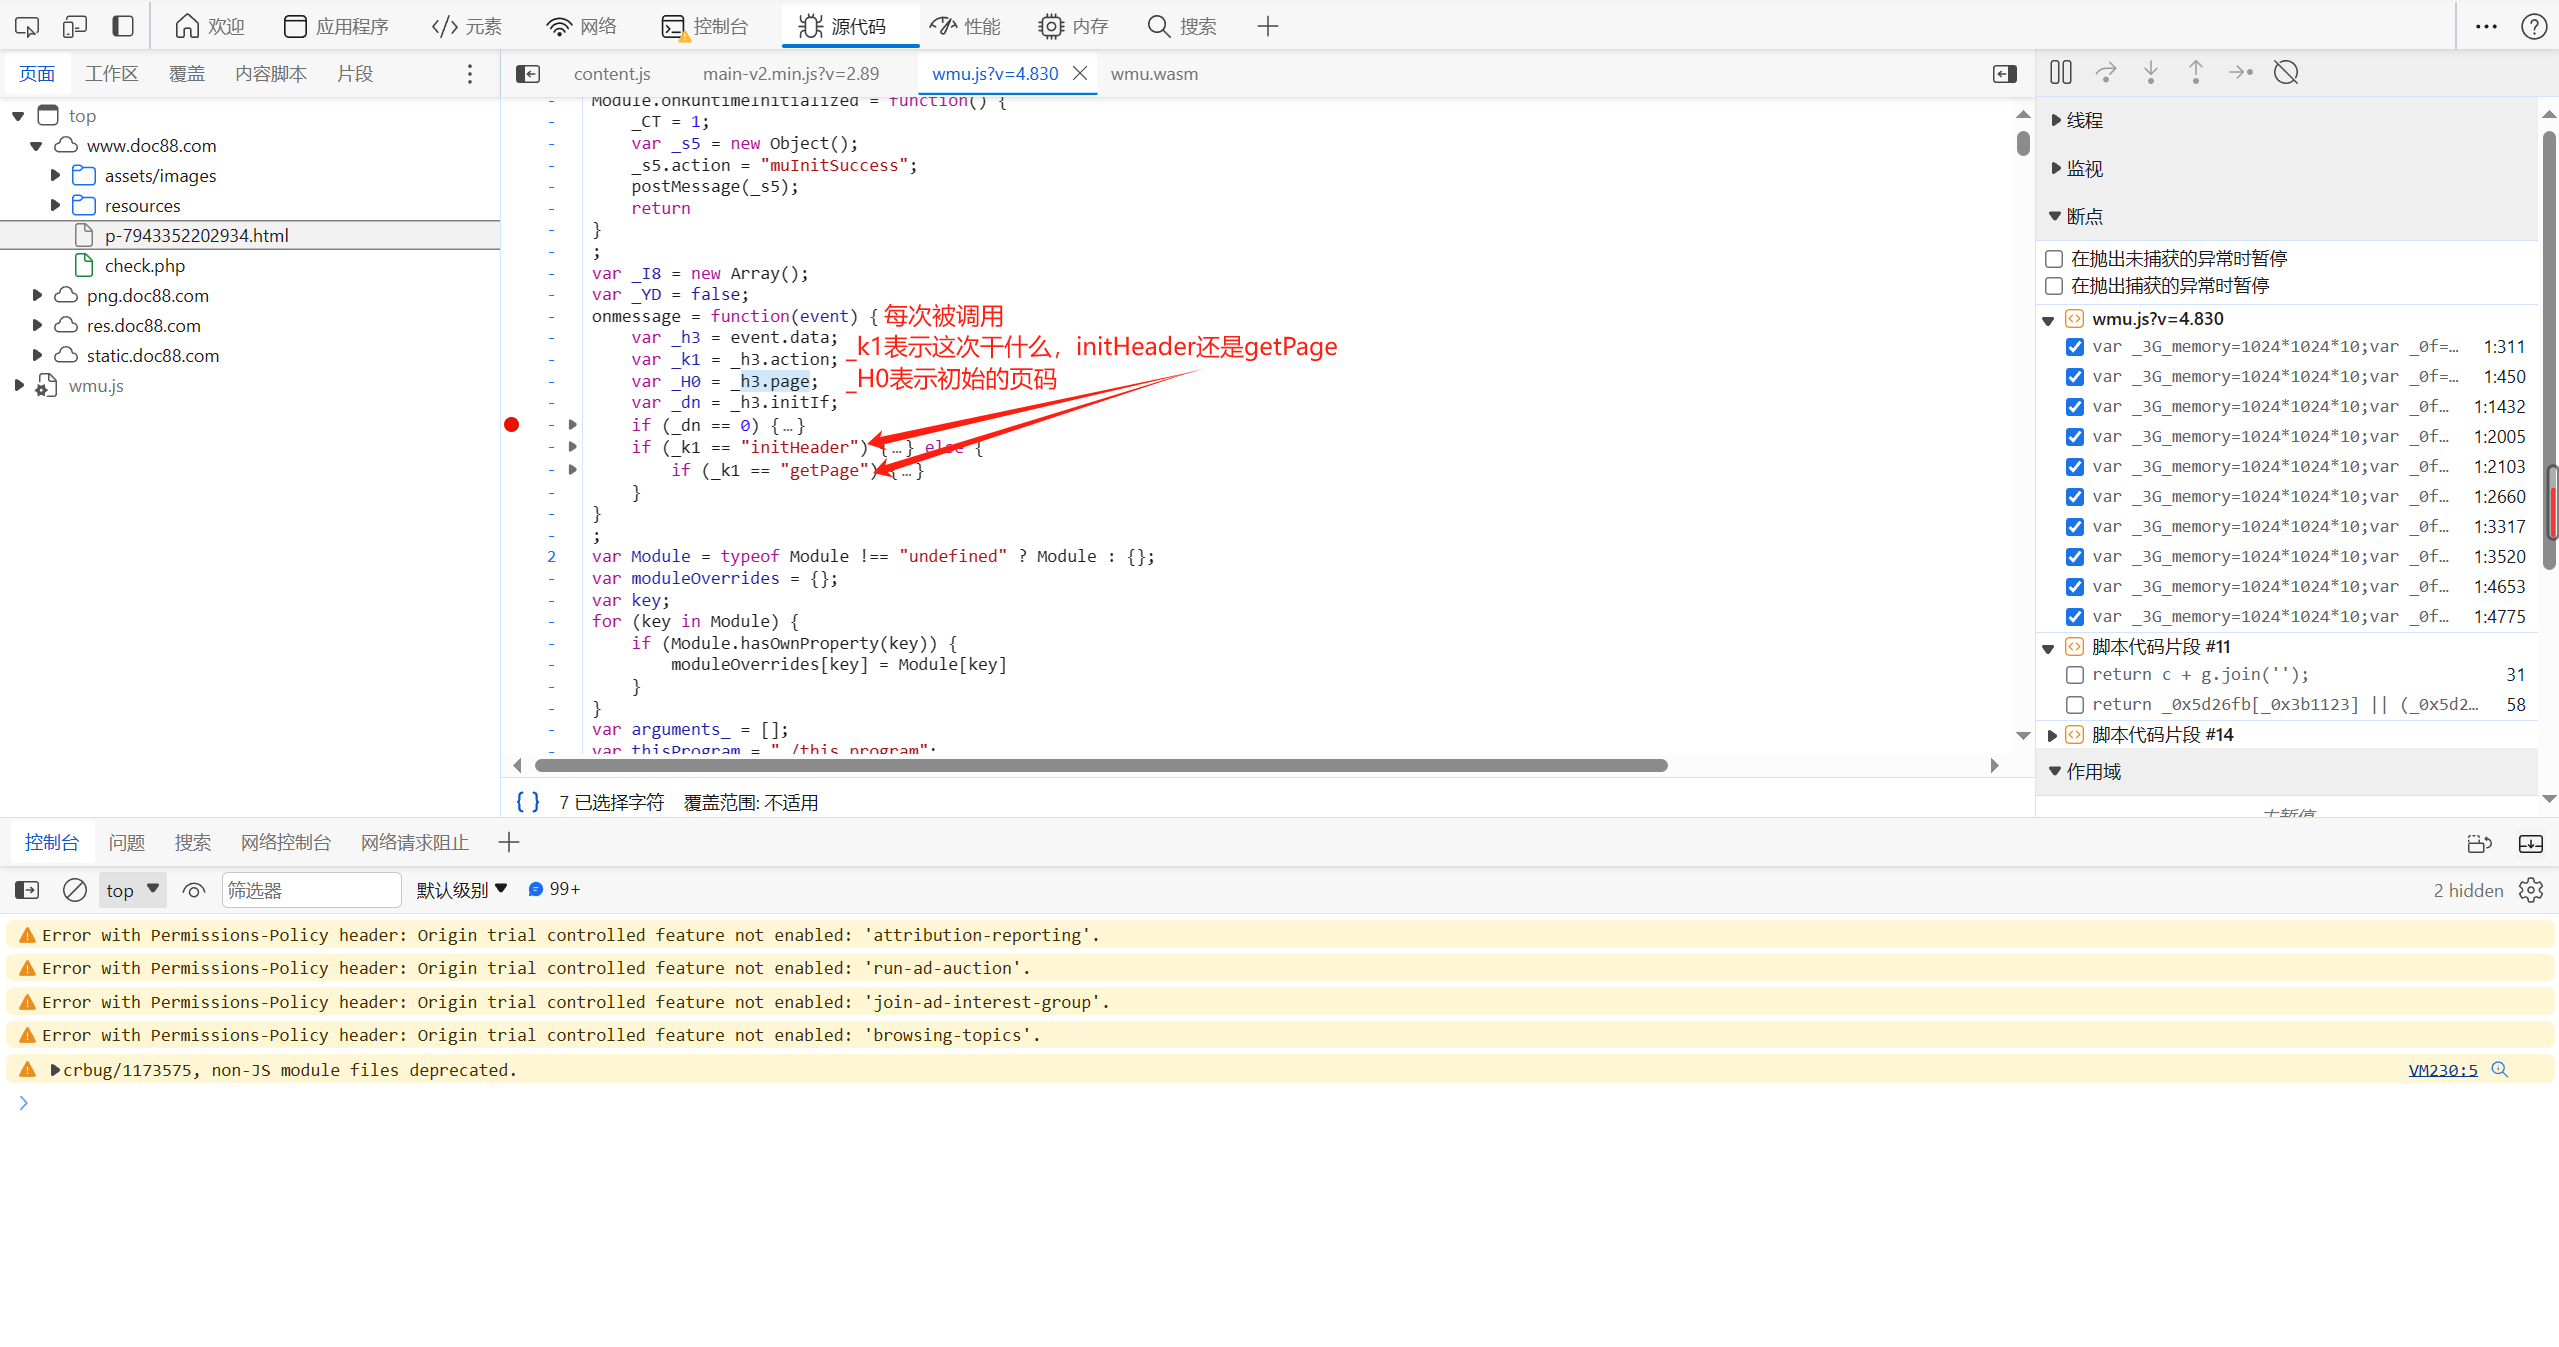Screen dimensions: 2559x1347
Task: Open the VM230:5 source link
Action: (2442, 1070)
